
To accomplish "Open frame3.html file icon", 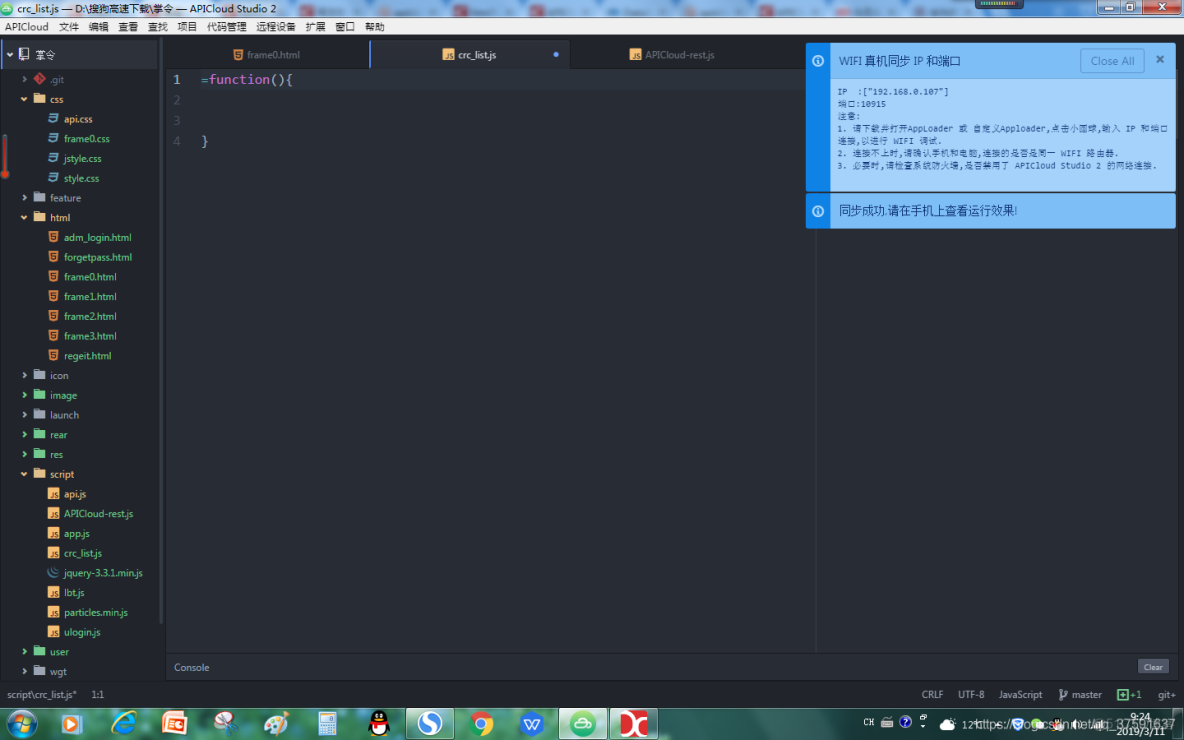I will click(53, 336).
